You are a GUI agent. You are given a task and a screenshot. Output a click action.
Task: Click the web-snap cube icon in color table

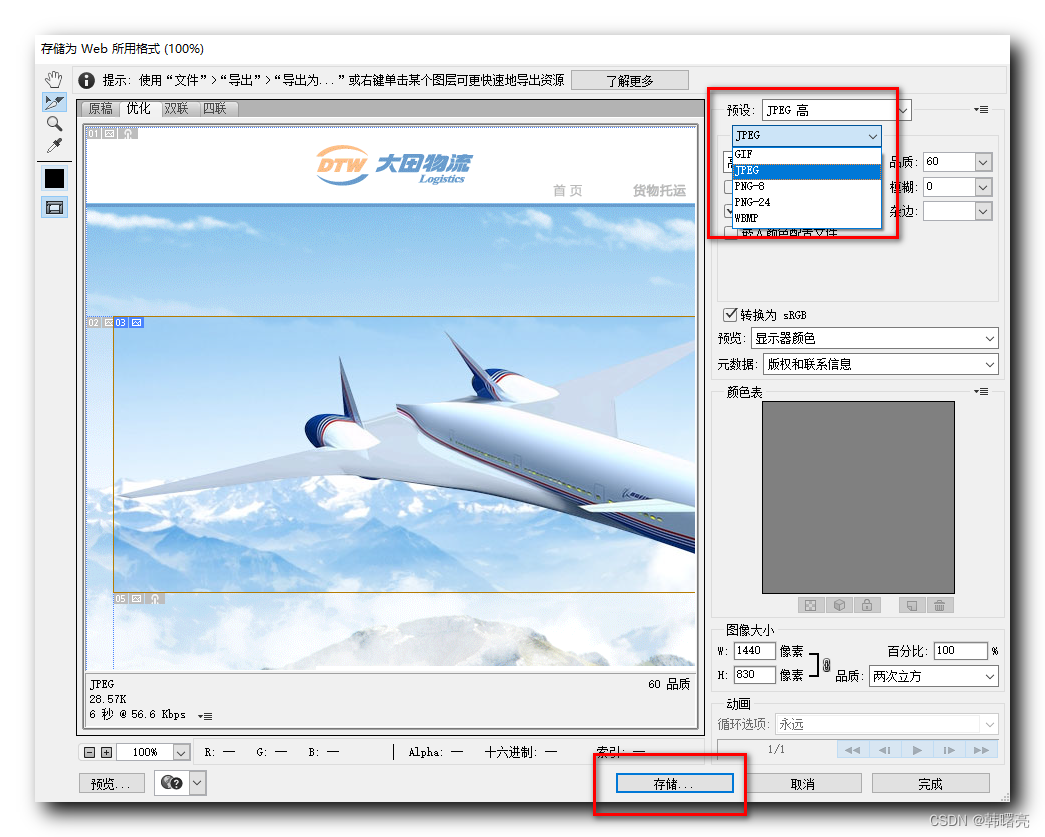pos(840,605)
